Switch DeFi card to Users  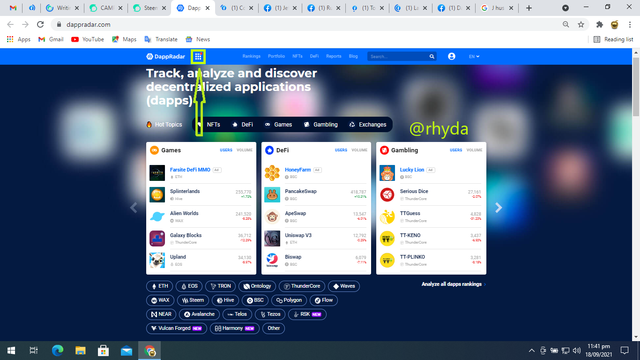pos(341,150)
